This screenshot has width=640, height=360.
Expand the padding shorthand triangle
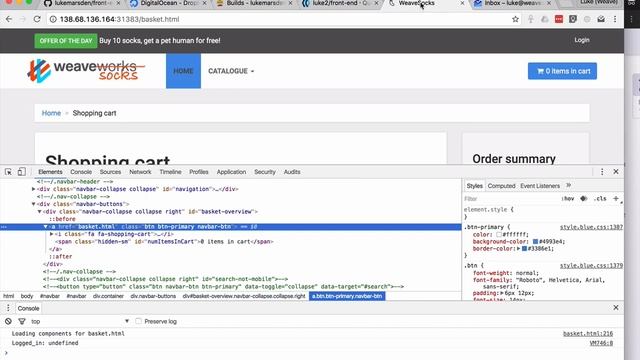[x=502, y=293]
